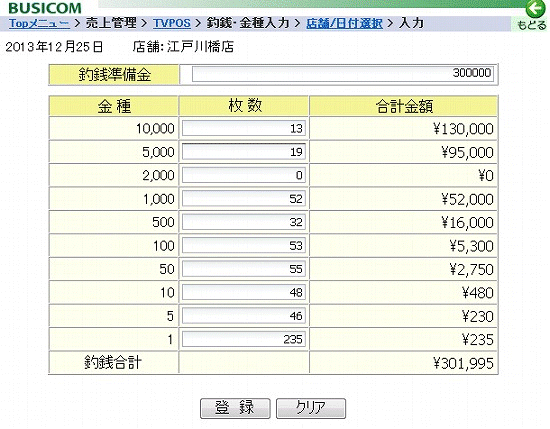Screen dimensions: 550x429
Task: Focus the 釣銭準備金 amount field
Action: point(343,74)
